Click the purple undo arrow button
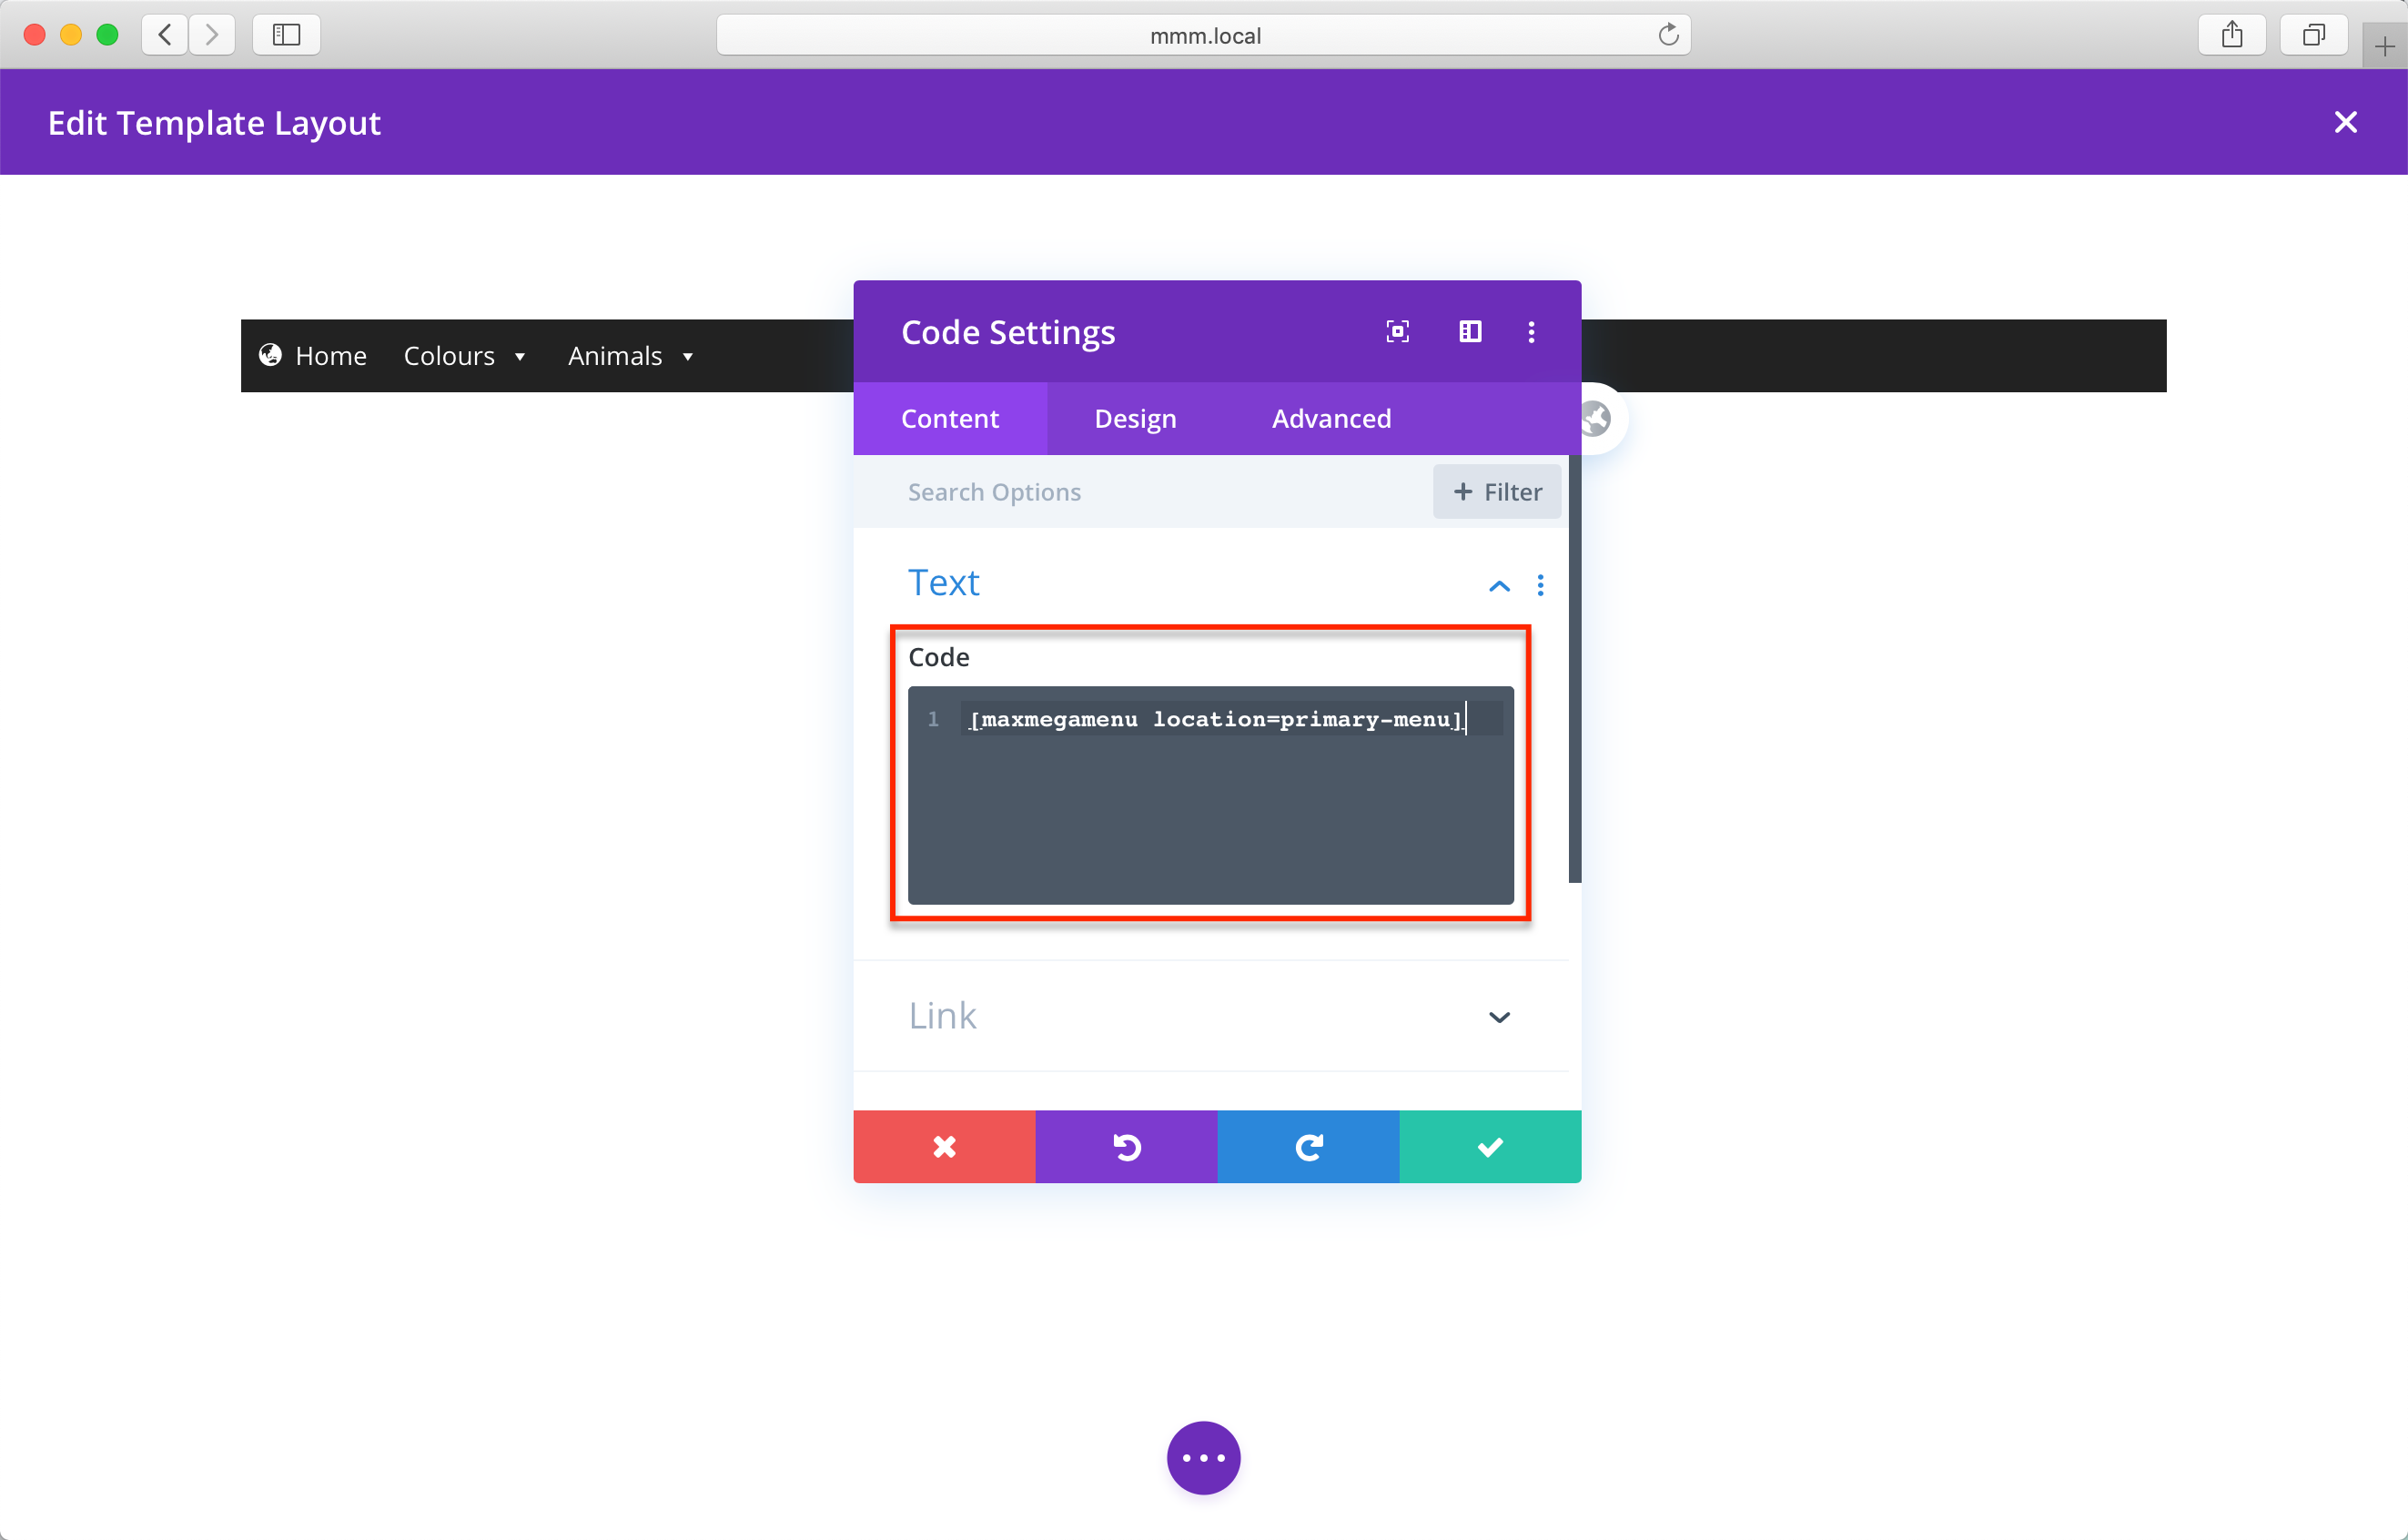Image resolution: width=2408 pixels, height=1540 pixels. [x=1126, y=1146]
